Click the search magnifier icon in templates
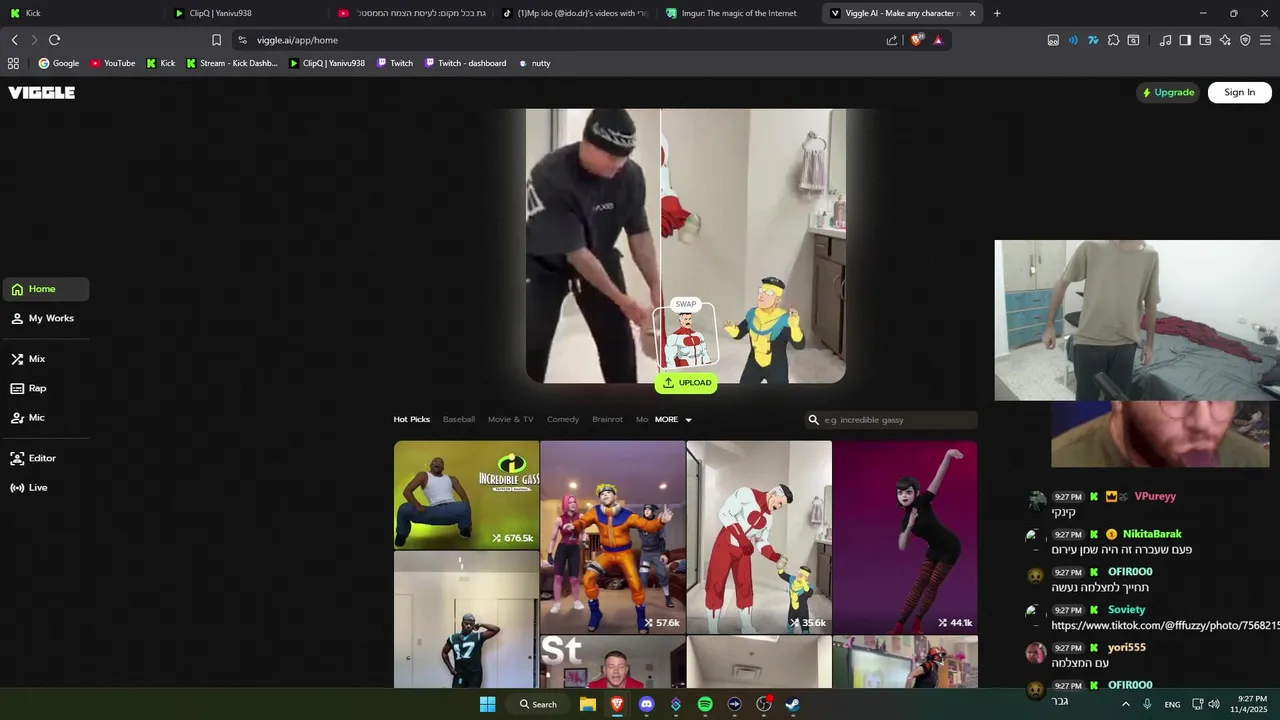This screenshot has height=720, width=1280. [x=814, y=420]
